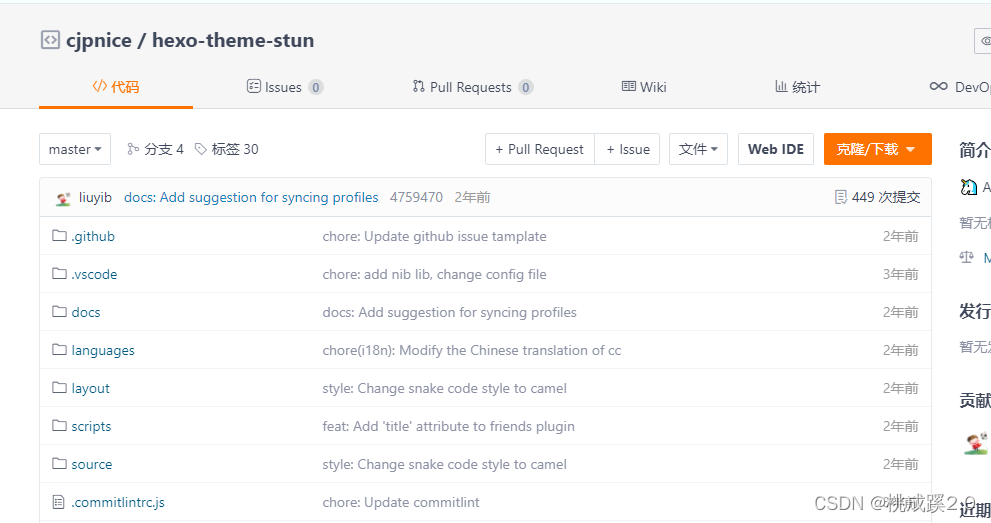This screenshot has width=991, height=523.
Task: View the 标签 30 tags list
Action: pos(226,149)
